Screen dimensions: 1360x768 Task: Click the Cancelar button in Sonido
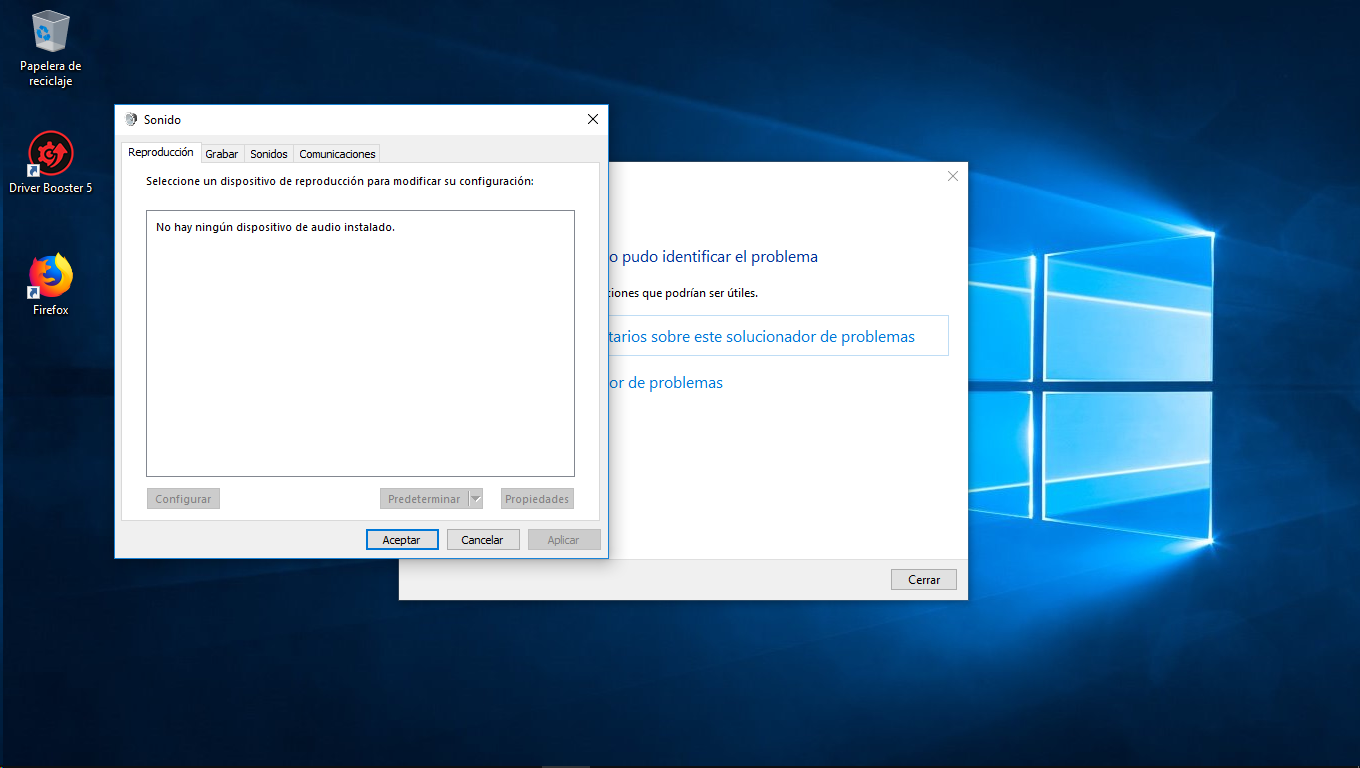482,540
